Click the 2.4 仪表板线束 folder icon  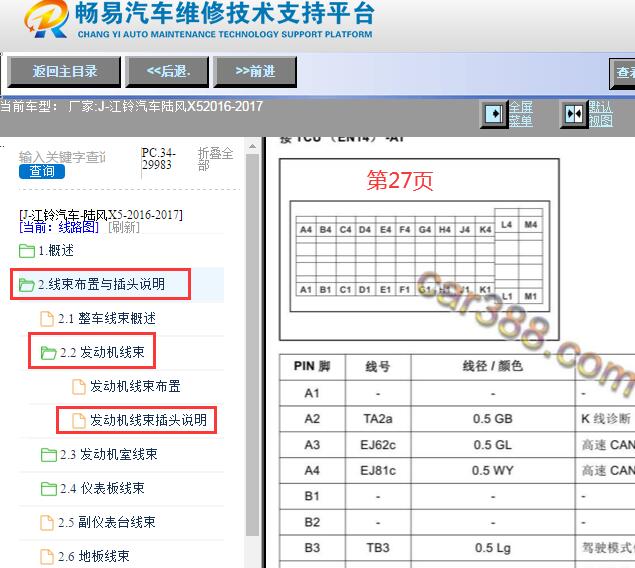tap(49, 489)
